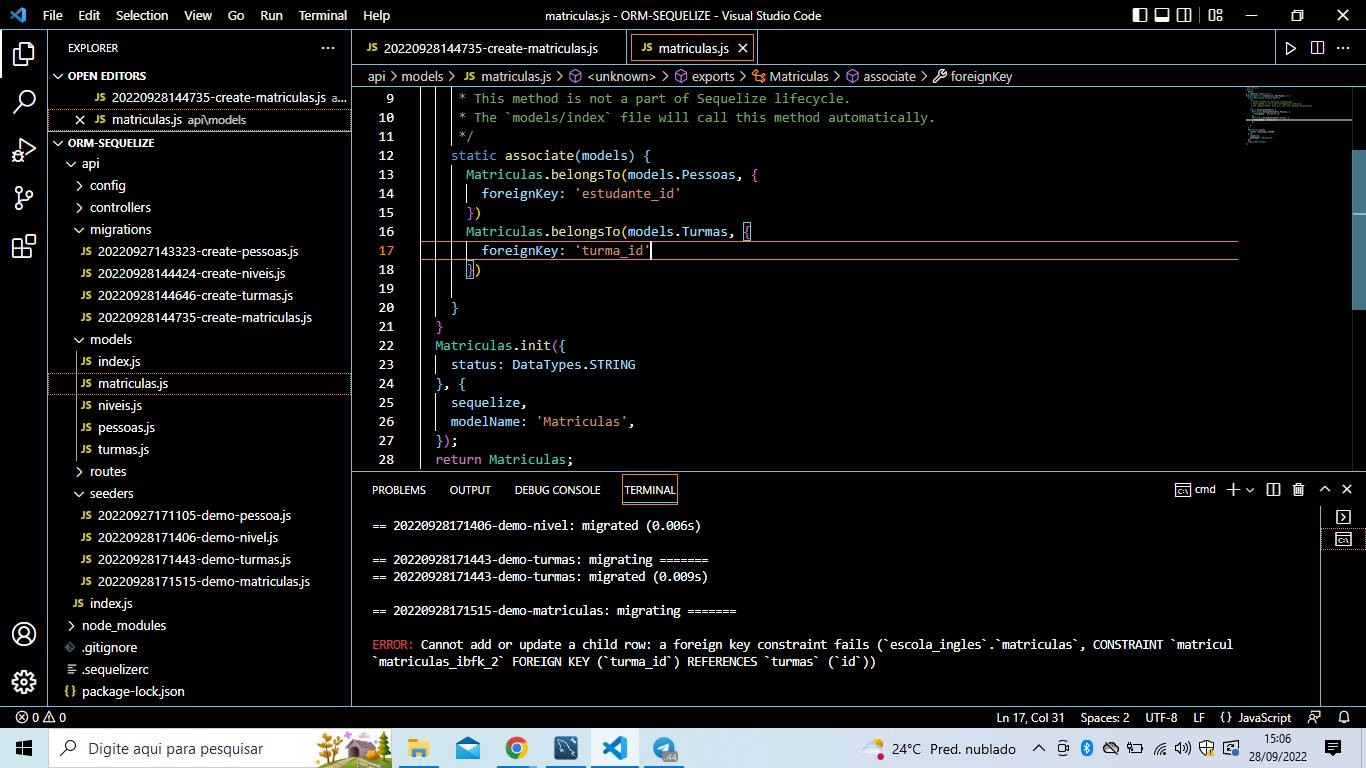This screenshot has width=1366, height=768.
Task: Click UTF-8 encoding in status bar
Action: [1161, 717]
